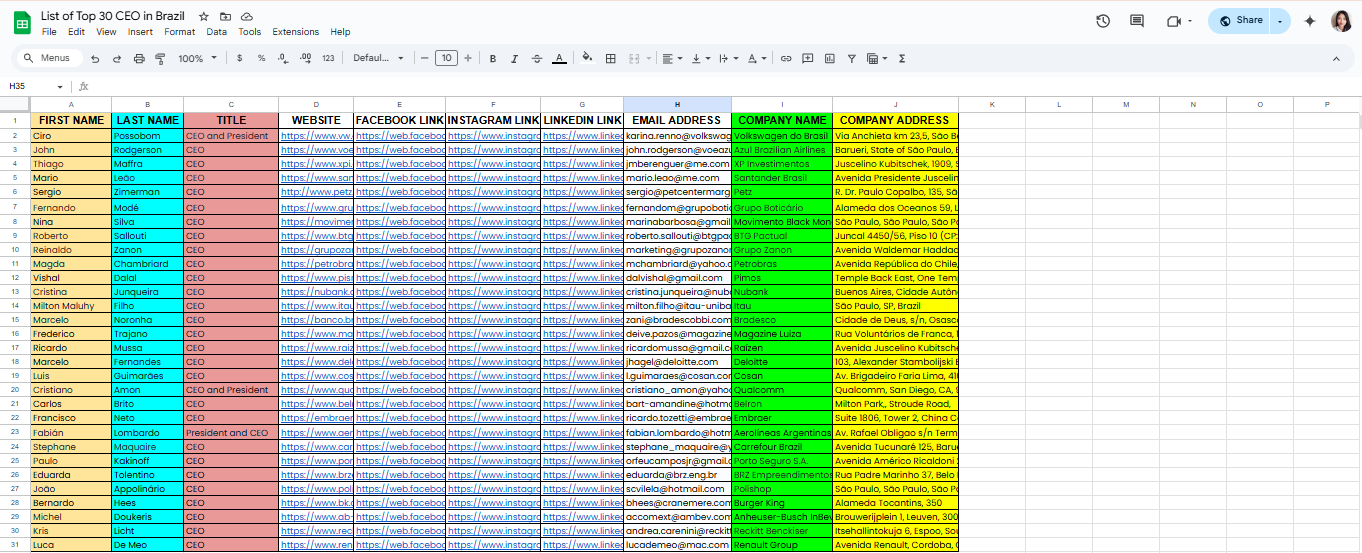
Task: Open the Gemini sparkle assistant
Action: pyautogui.click(x=1310, y=21)
